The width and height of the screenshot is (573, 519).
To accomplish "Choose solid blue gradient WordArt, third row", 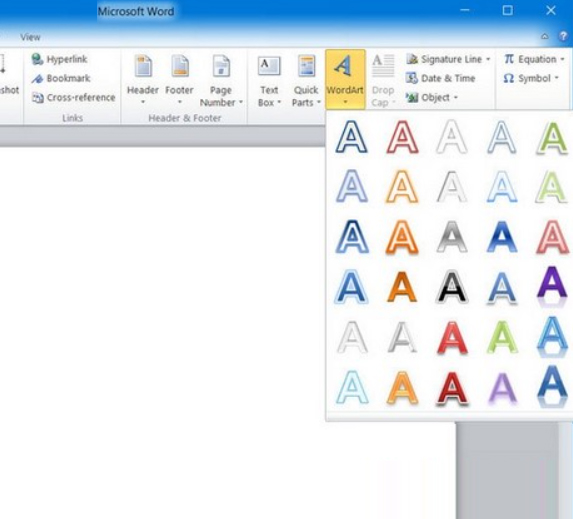I will (x=502, y=236).
